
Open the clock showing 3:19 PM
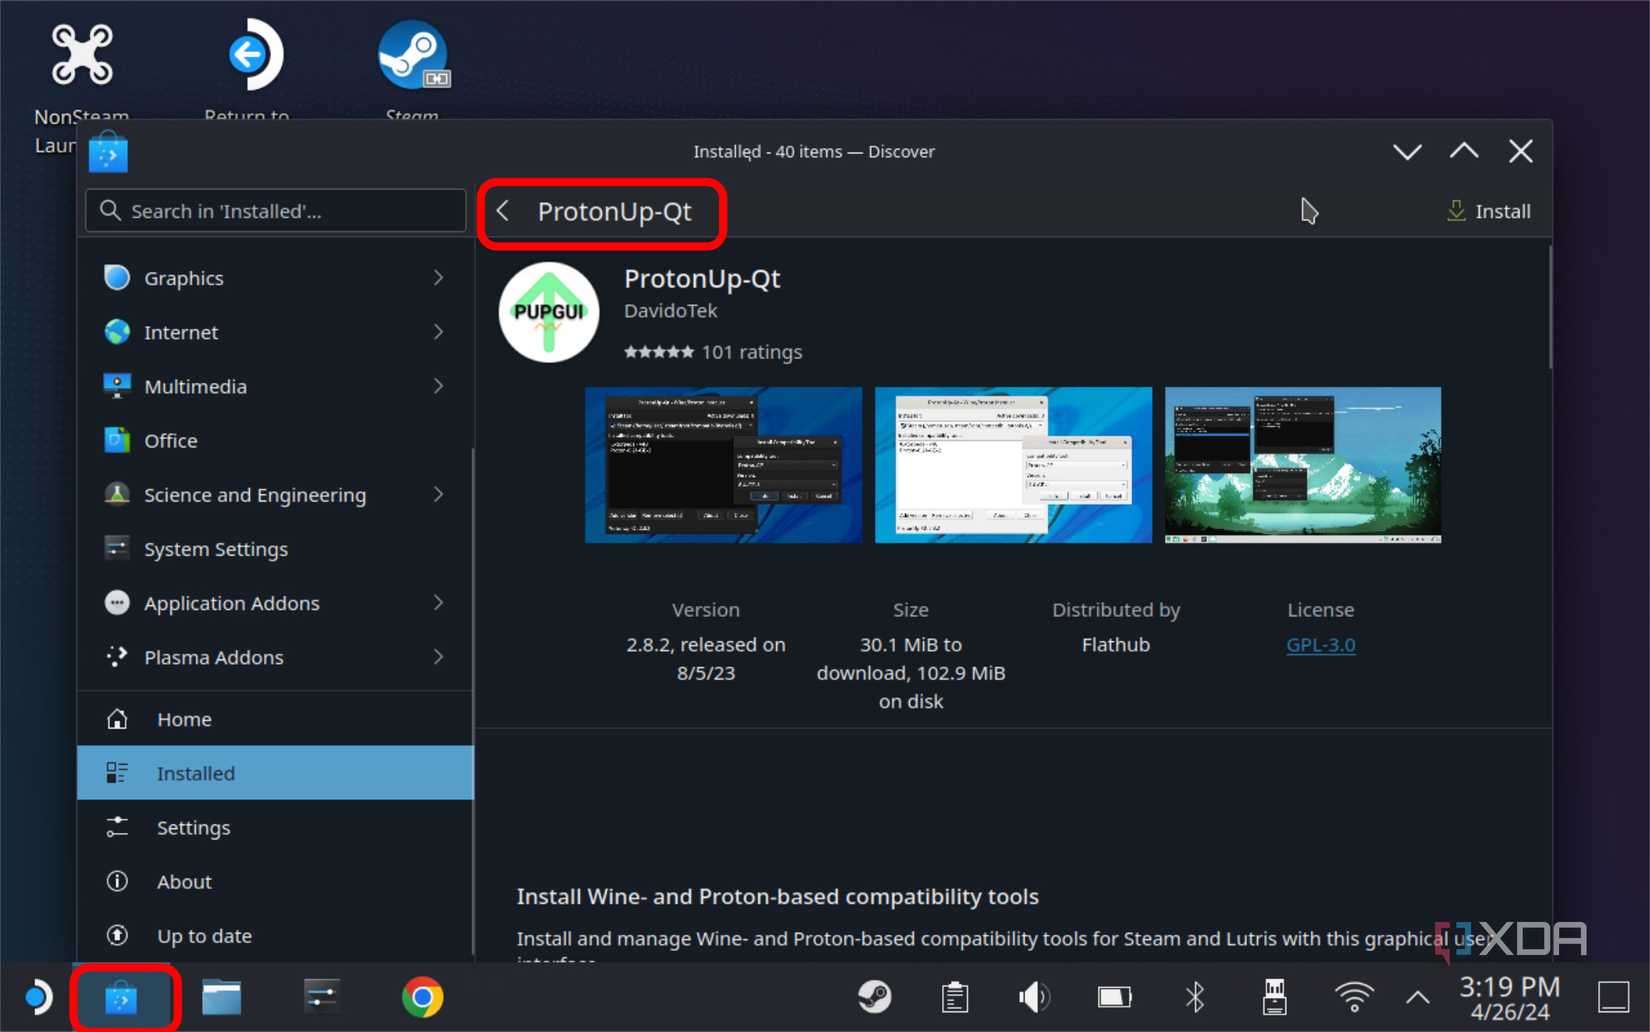point(1510,998)
